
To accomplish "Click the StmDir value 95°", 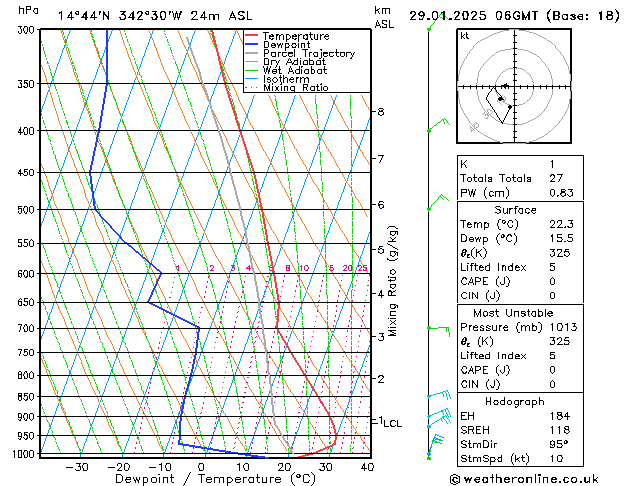I will tap(558, 444).
